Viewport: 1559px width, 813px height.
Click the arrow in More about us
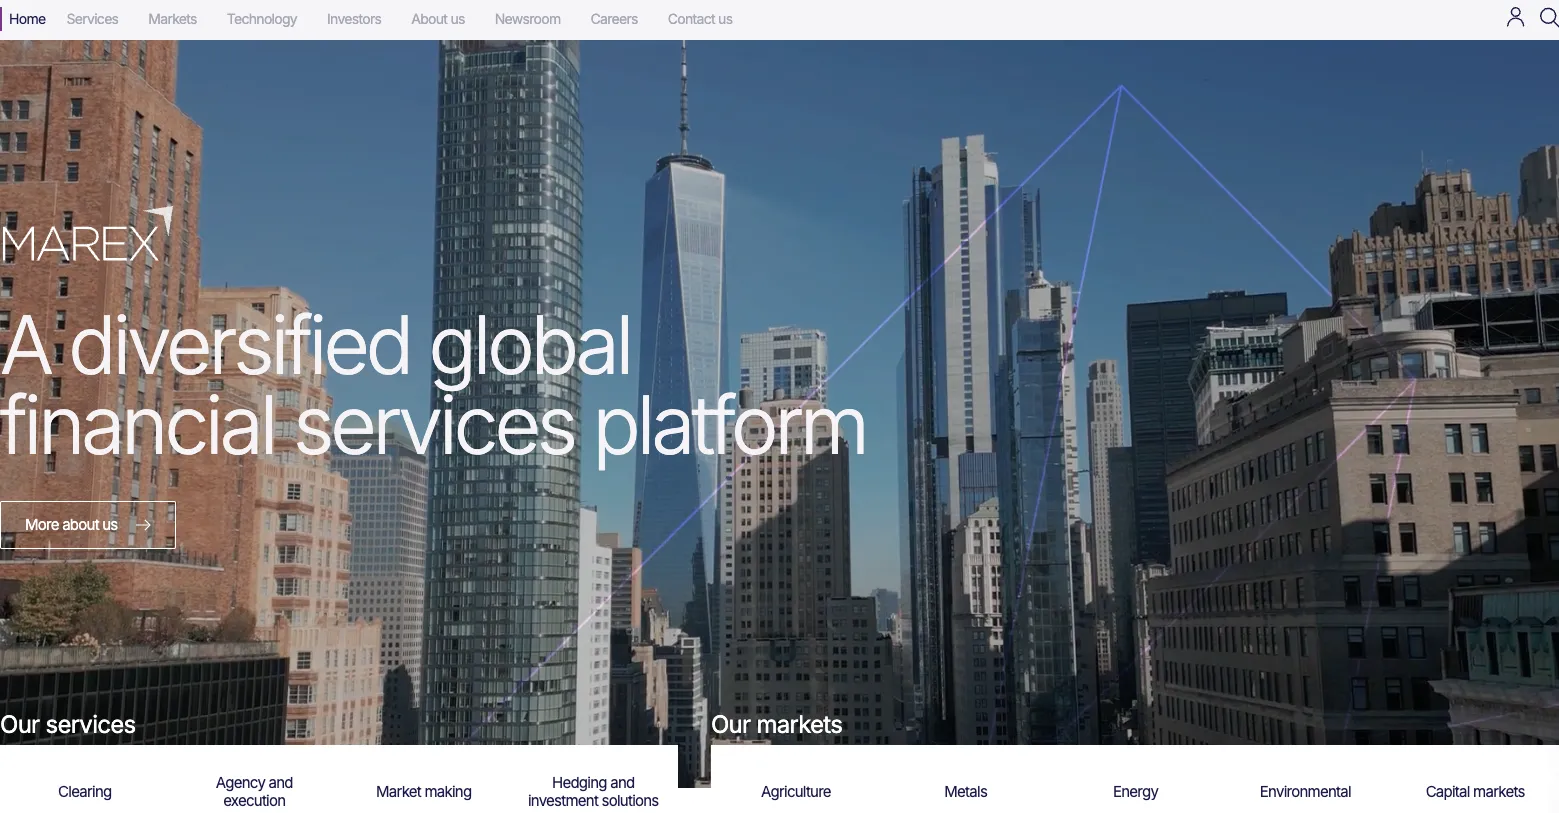pos(144,525)
